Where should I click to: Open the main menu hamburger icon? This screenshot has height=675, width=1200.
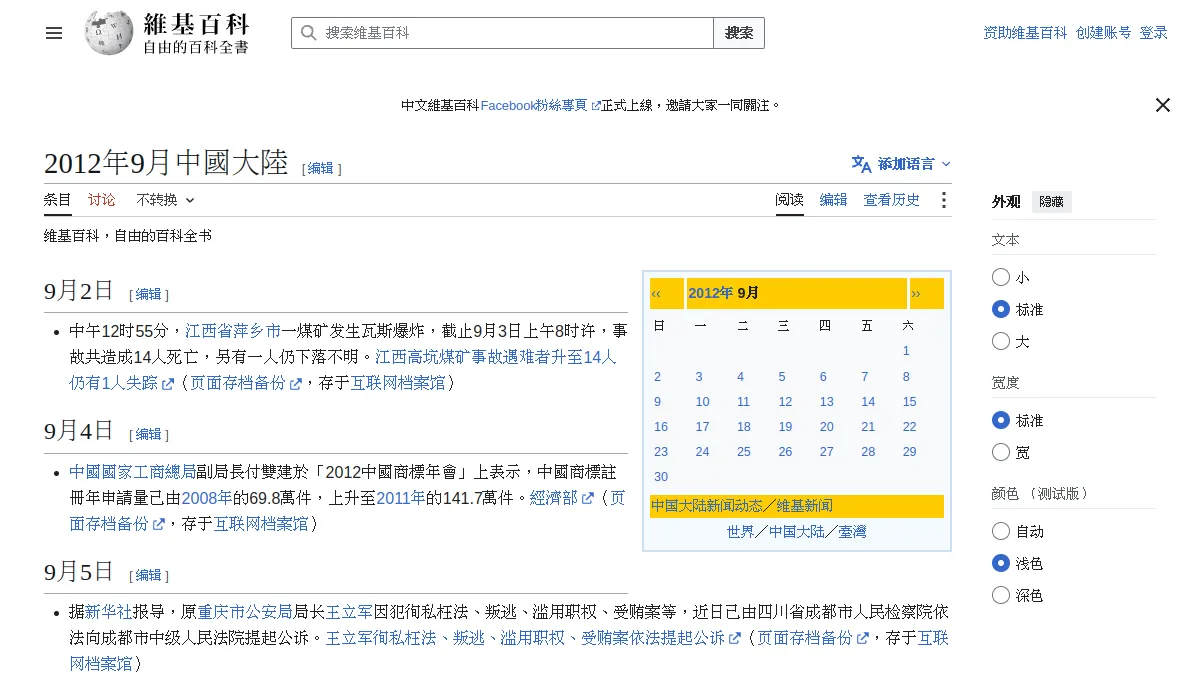[54, 33]
